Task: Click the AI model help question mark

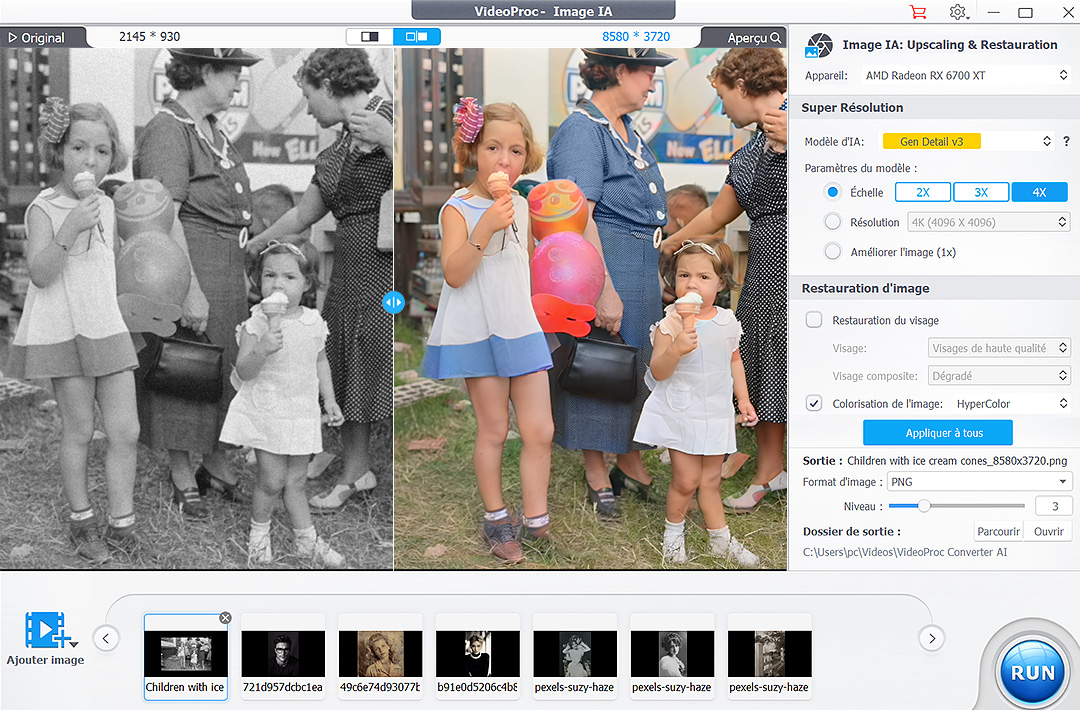Action: pyautogui.click(x=1066, y=142)
